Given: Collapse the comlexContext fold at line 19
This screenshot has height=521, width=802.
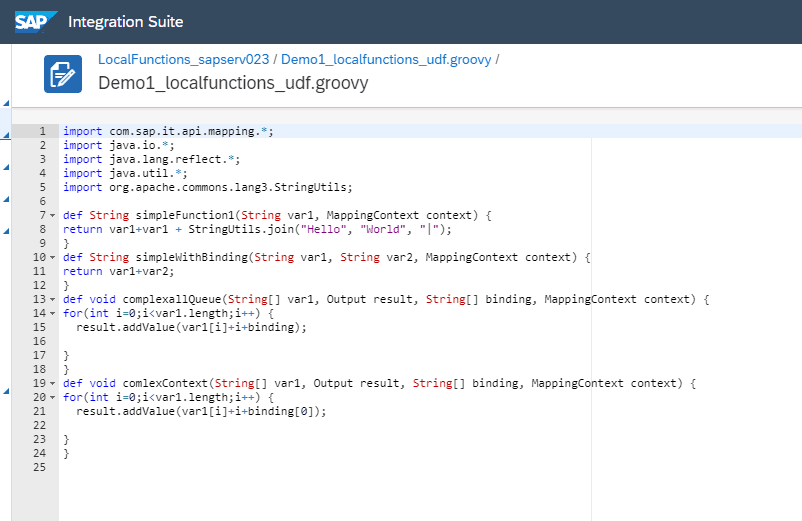Looking at the screenshot, I should (52, 383).
